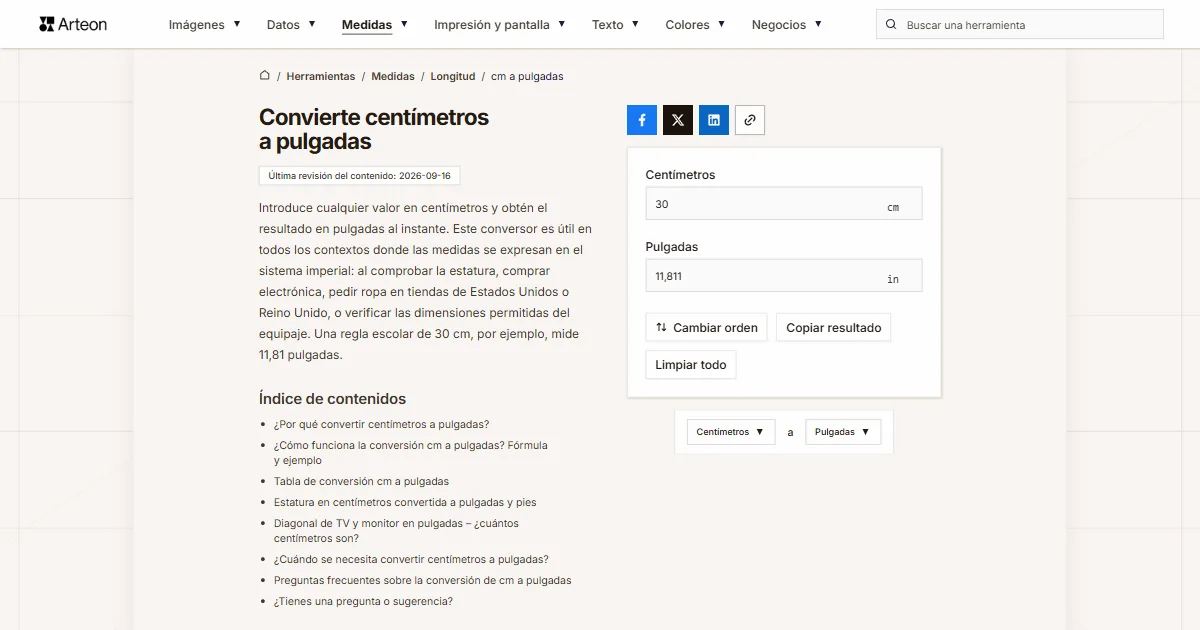Screen dimensions: 1200x630
Task: Open Tabla de conversión cm a pulgadas link
Action: tap(362, 481)
